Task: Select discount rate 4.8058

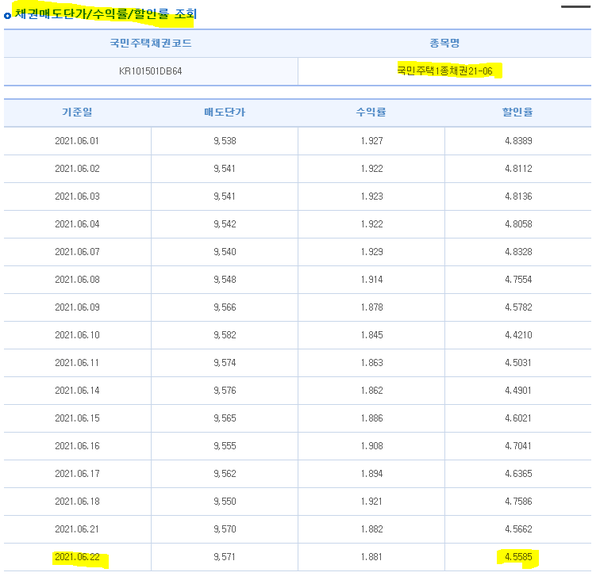Action: coord(518,224)
